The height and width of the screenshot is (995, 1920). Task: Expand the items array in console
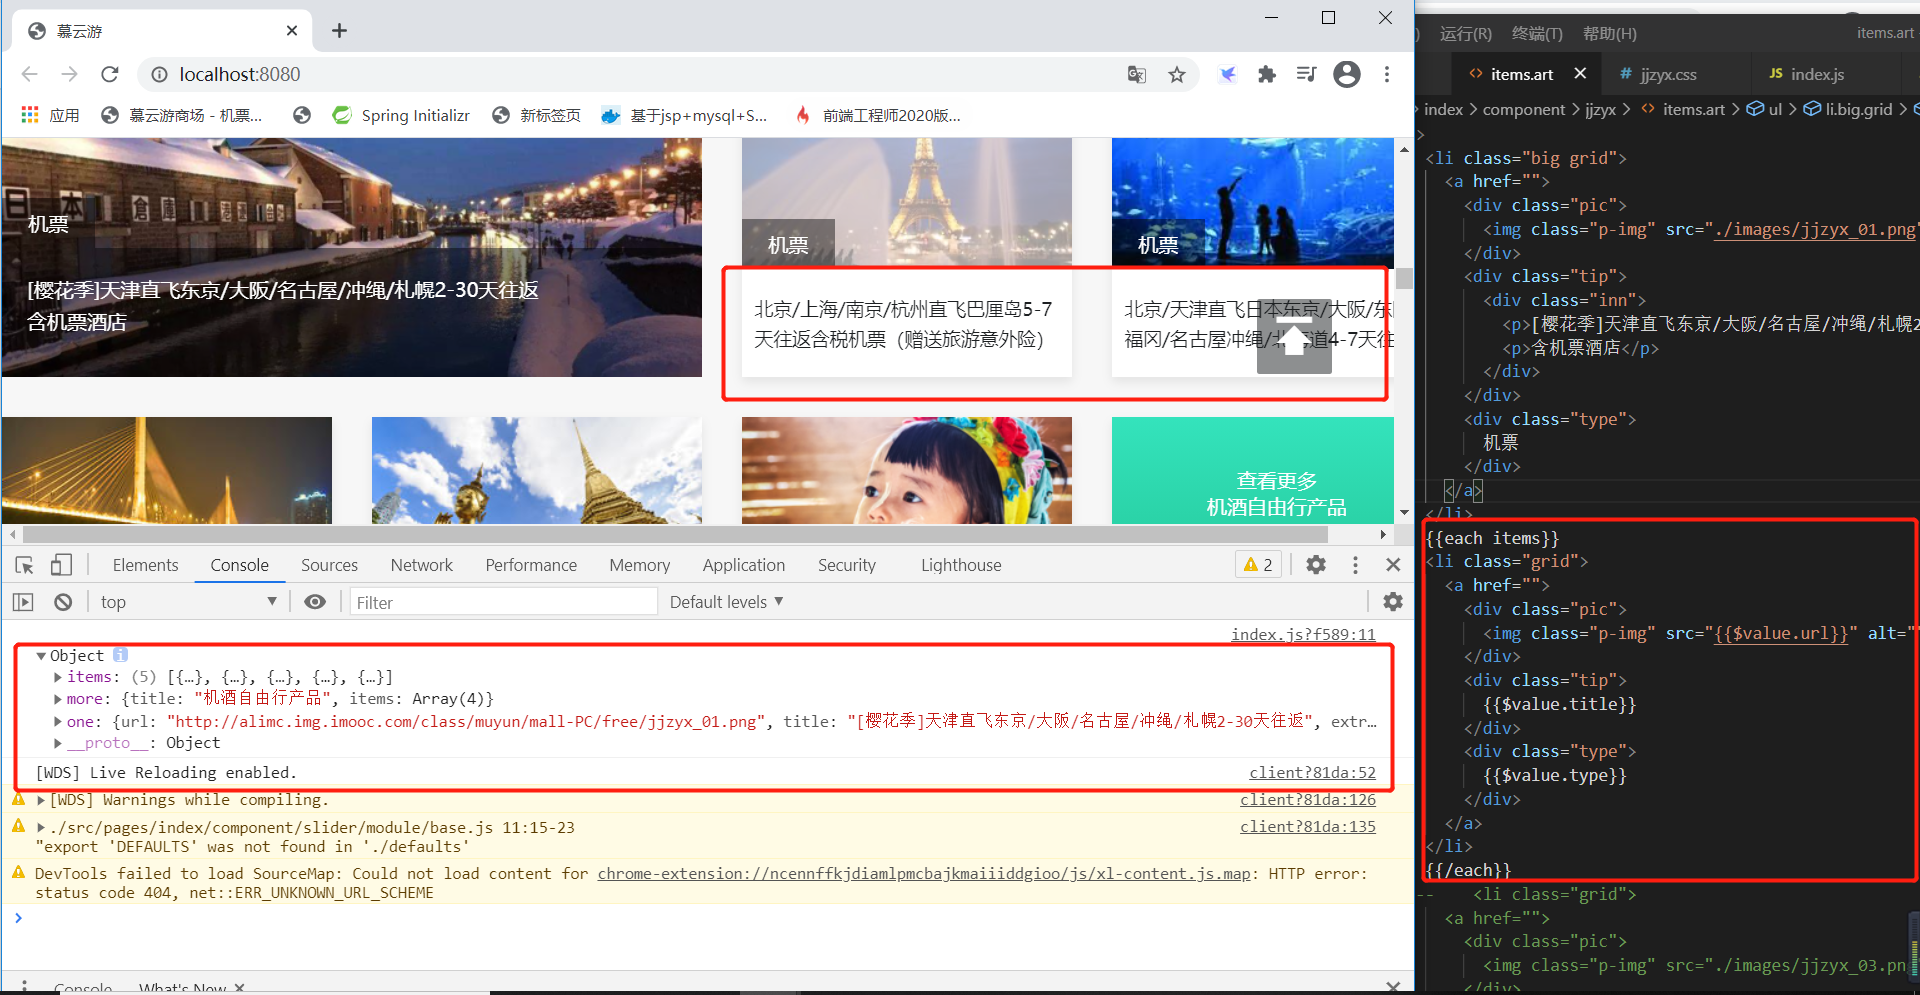tap(58, 677)
